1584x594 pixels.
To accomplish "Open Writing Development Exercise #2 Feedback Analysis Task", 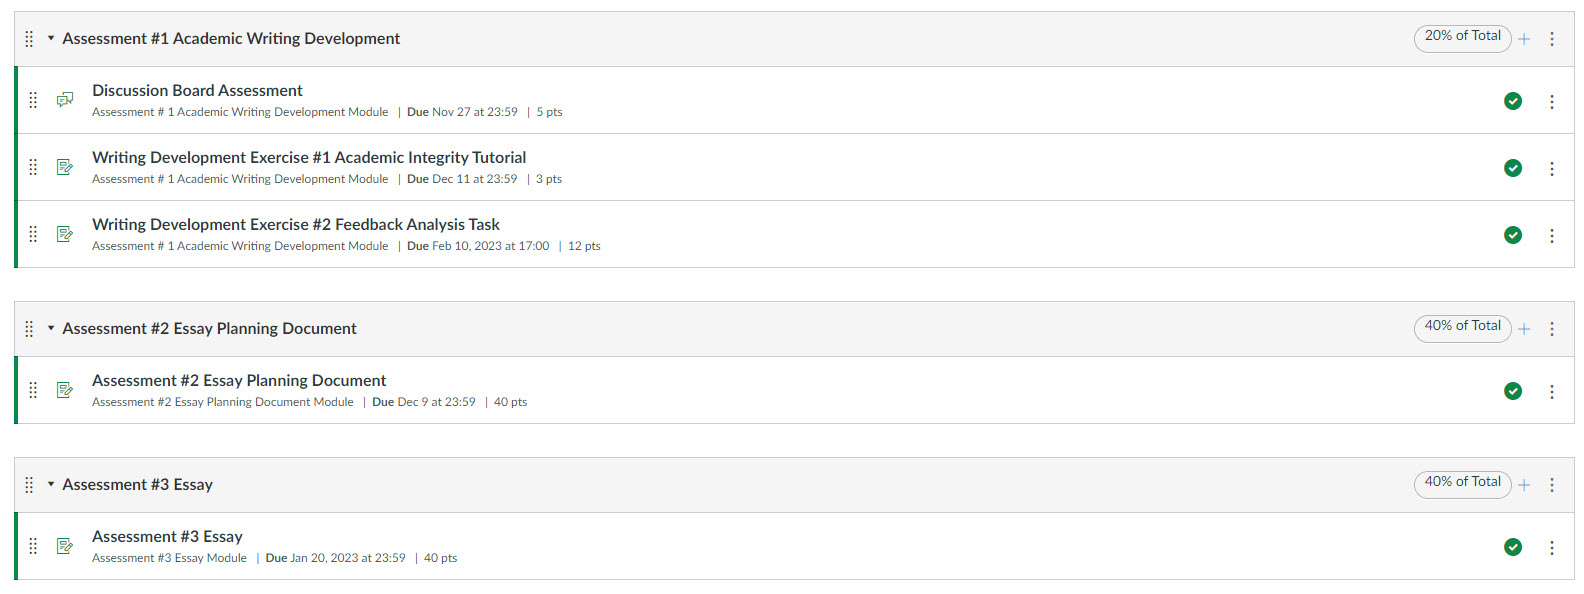I will click(x=296, y=225).
